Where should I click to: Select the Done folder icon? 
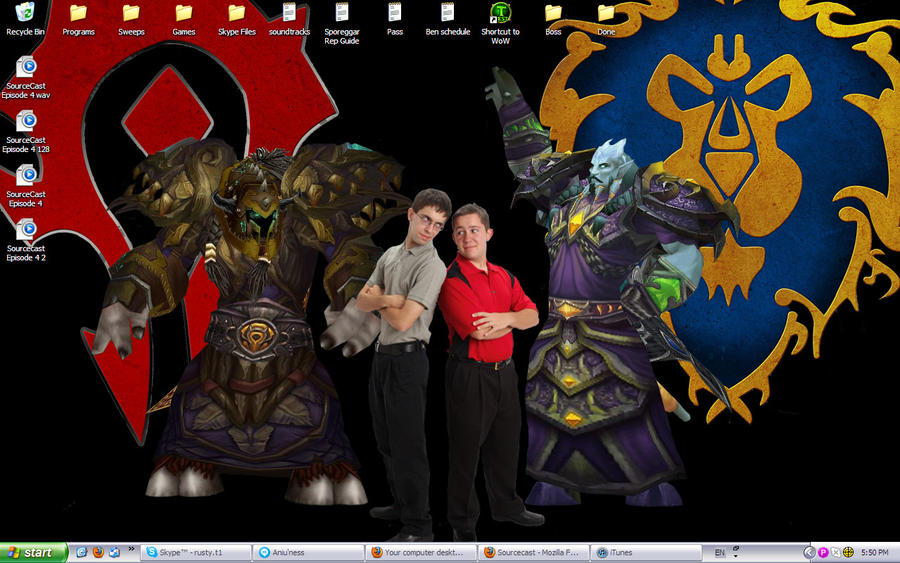coord(606,19)
